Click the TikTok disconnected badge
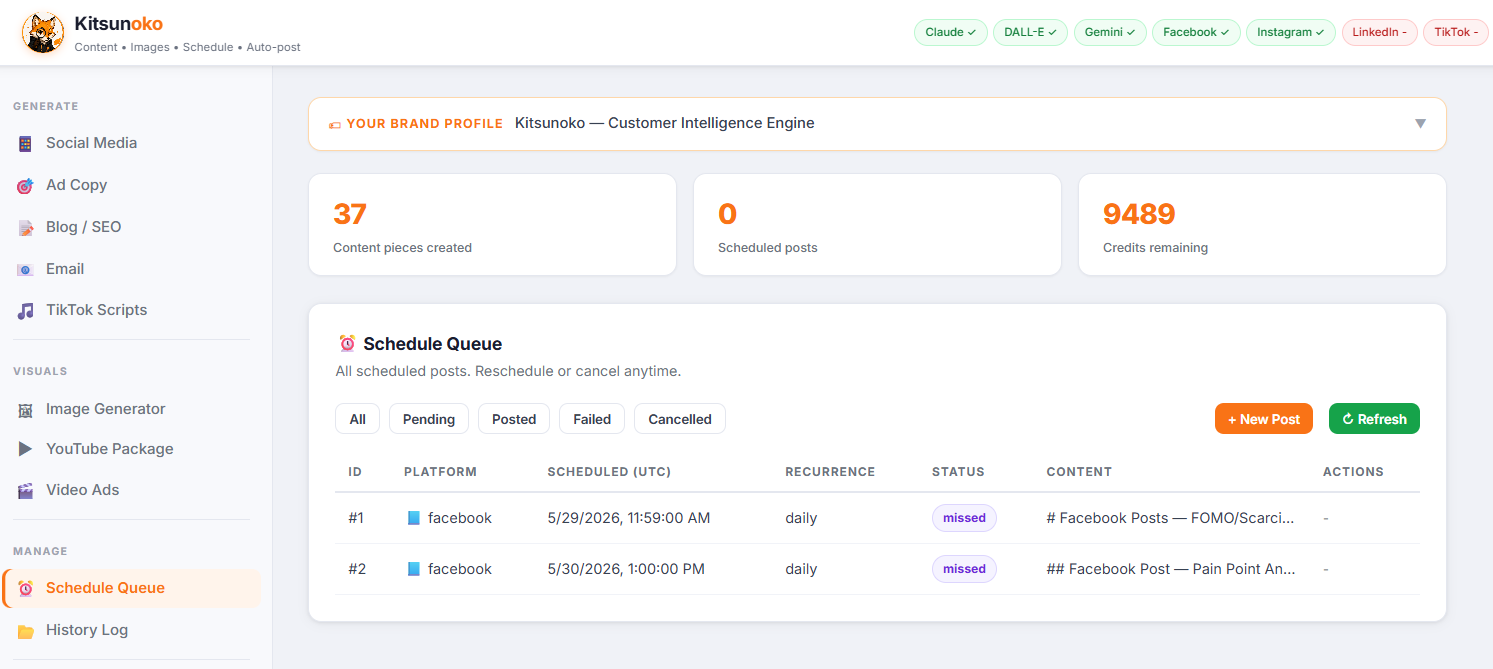 click(1456, 32)
